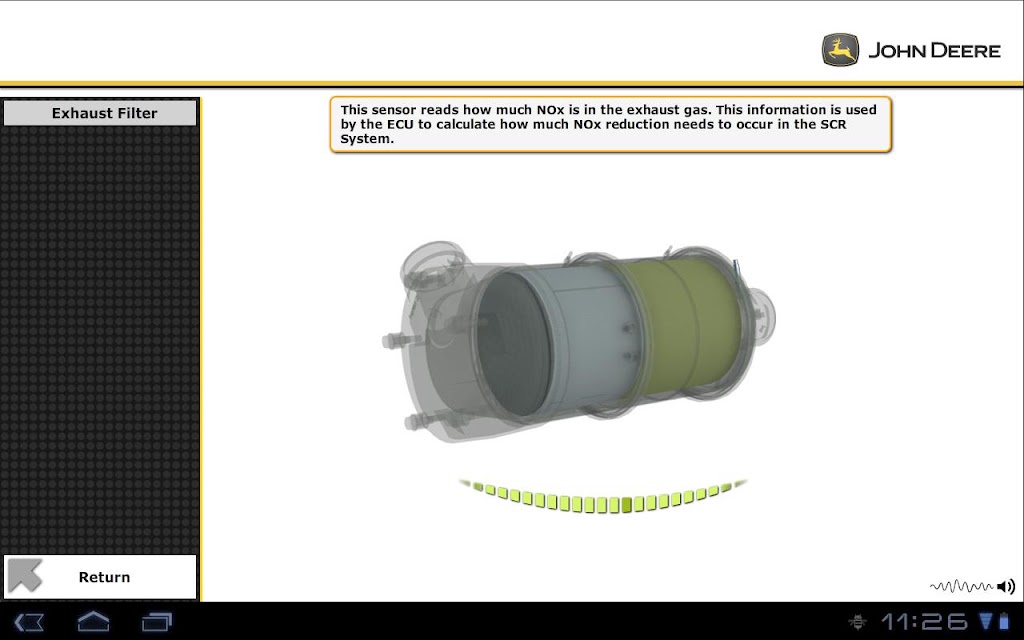The image size is (1024, 640).
Task: Tap the Android back navigation icon
Action: 29,622
